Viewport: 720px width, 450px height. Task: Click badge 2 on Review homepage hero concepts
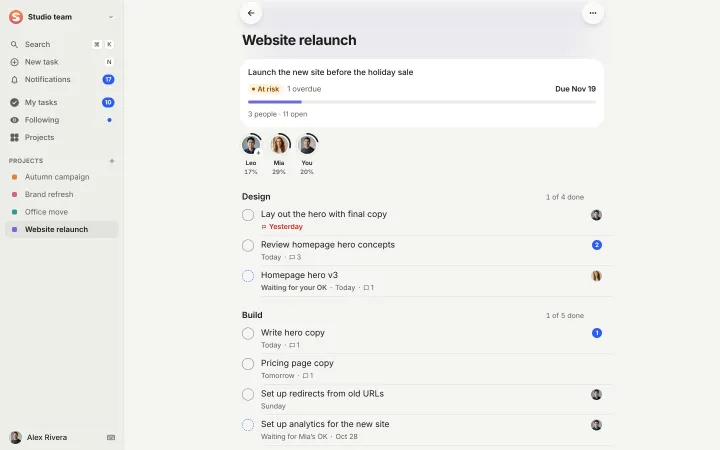(x=596, y=245)
